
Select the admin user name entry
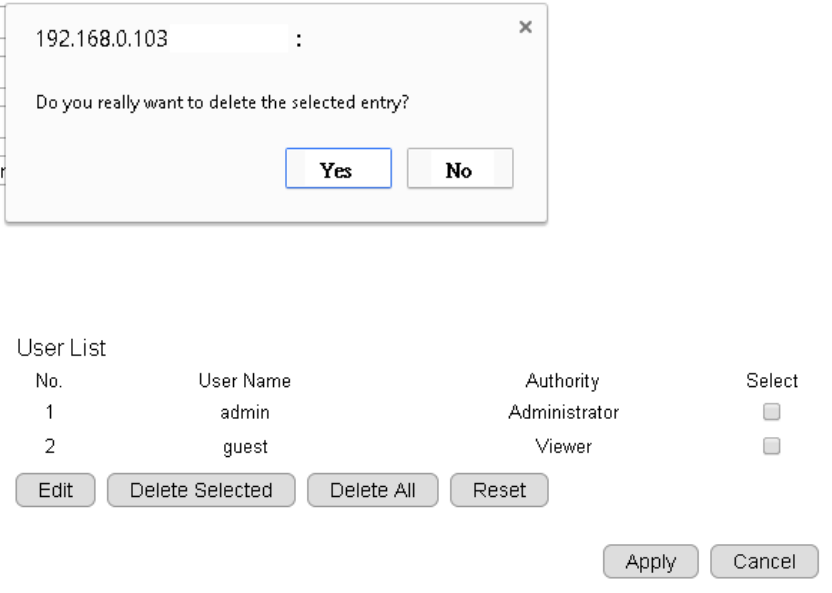click(x=245, y=412)
